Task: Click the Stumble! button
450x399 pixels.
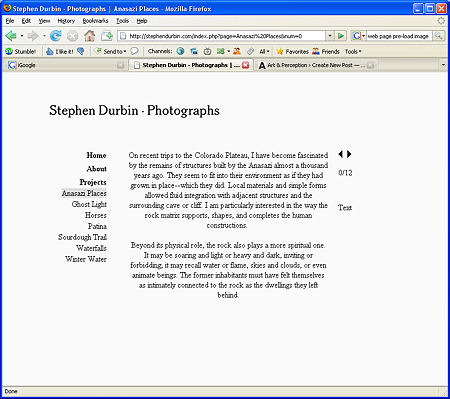Action: click(21, 51)
